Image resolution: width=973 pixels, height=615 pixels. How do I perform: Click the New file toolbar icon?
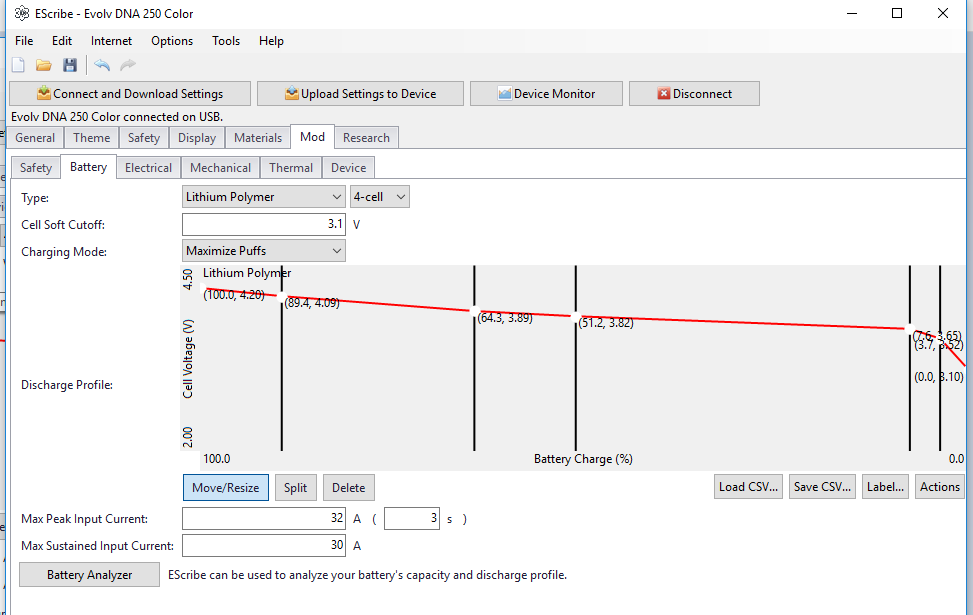(18, 65)
